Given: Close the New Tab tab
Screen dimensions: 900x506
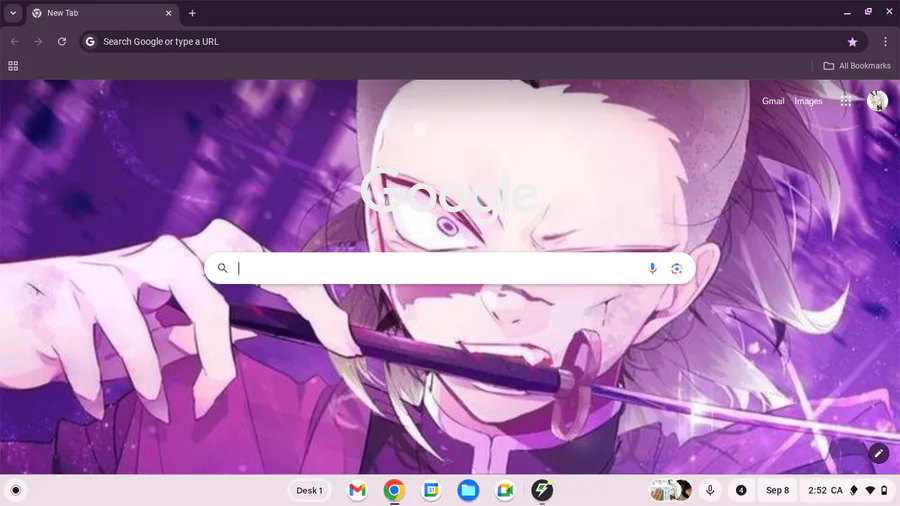Looking at the screenshot, I should pyautogui.click(x=168, y=13).
